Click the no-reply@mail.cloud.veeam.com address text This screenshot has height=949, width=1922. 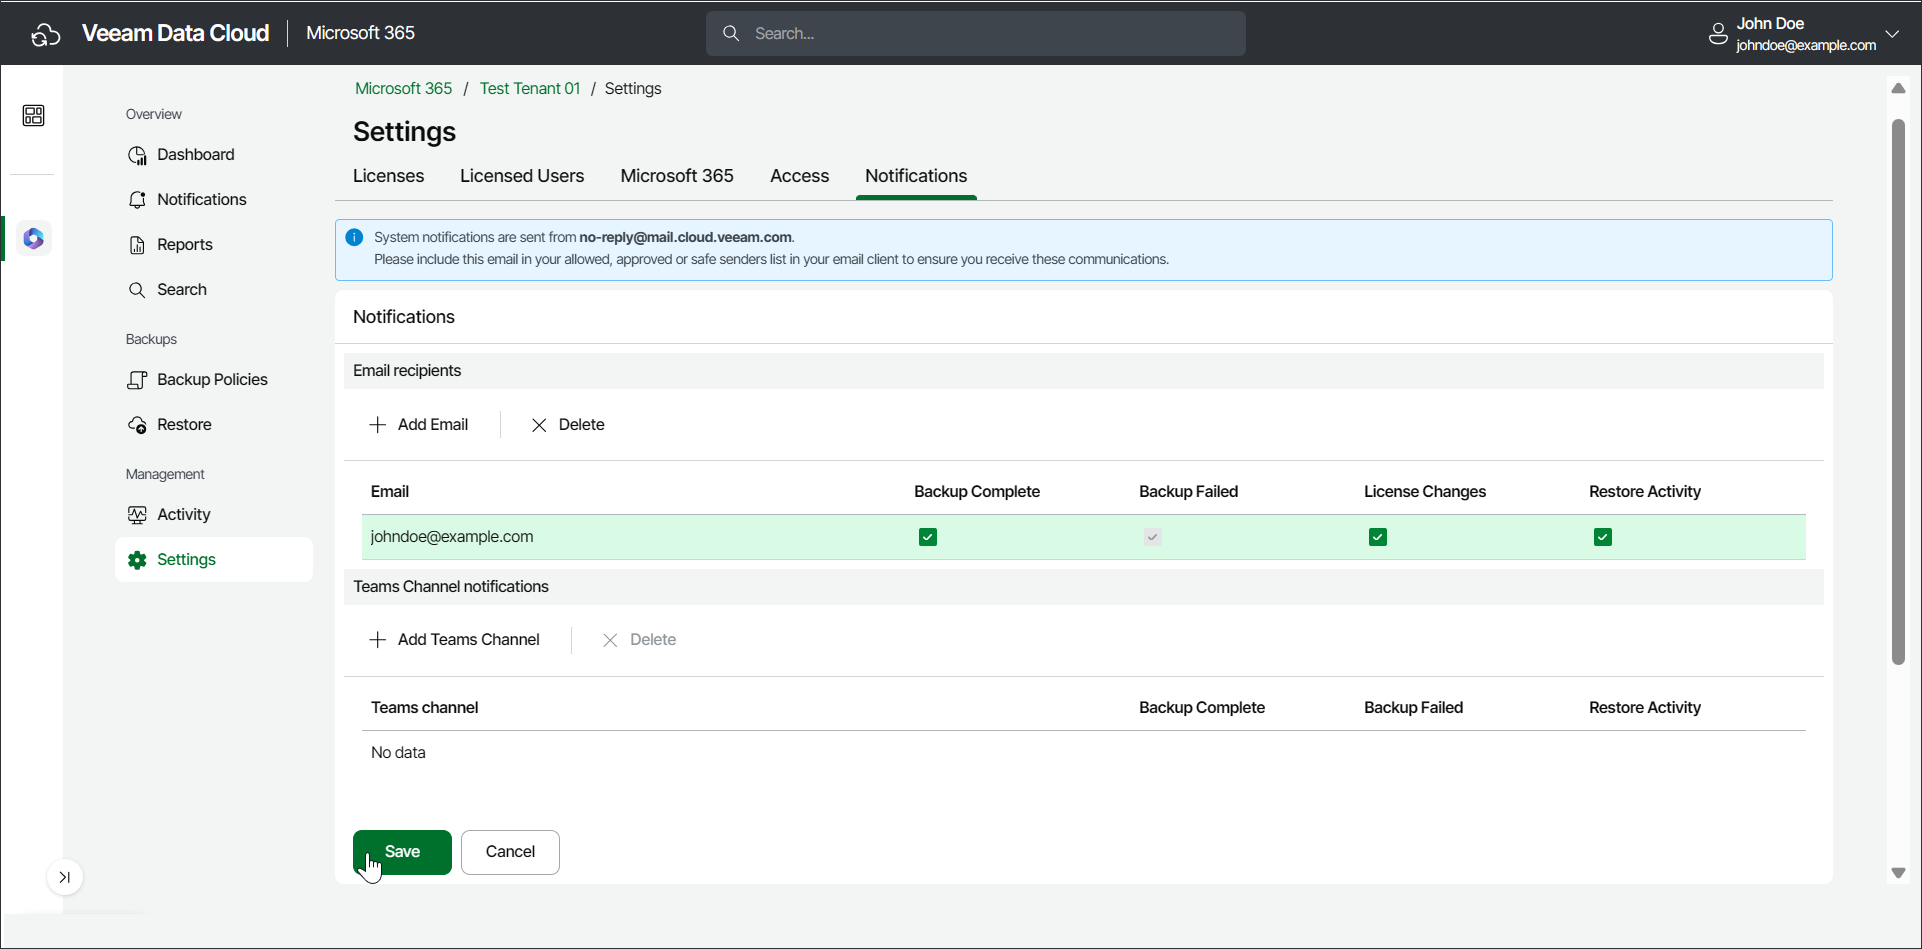point(685,238)
